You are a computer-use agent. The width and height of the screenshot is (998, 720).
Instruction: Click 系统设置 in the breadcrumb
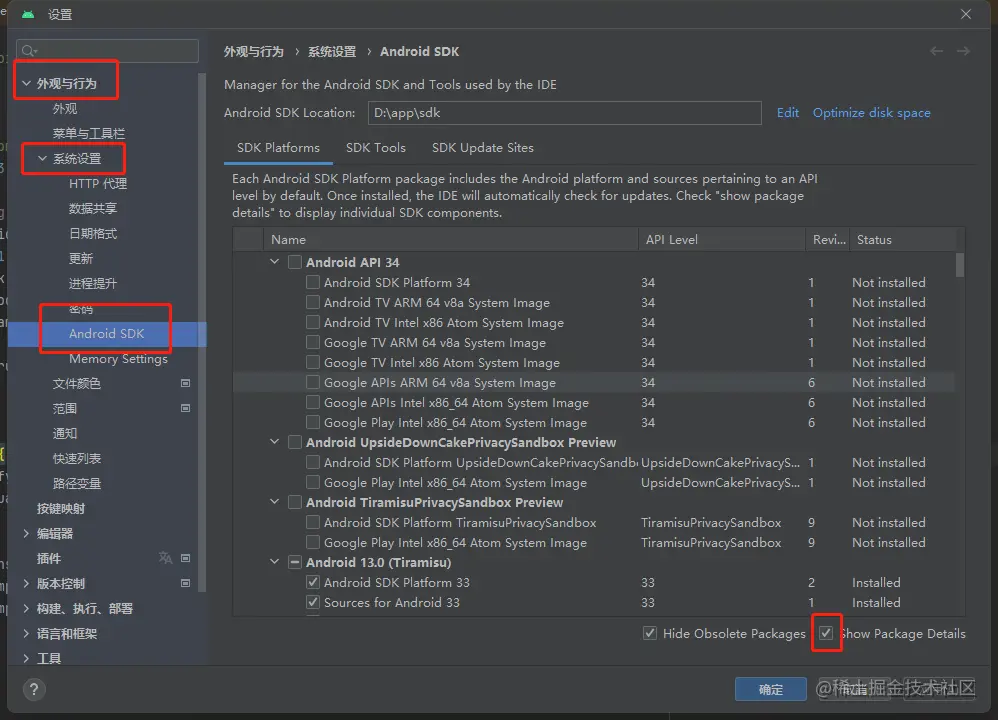[332, 52]
